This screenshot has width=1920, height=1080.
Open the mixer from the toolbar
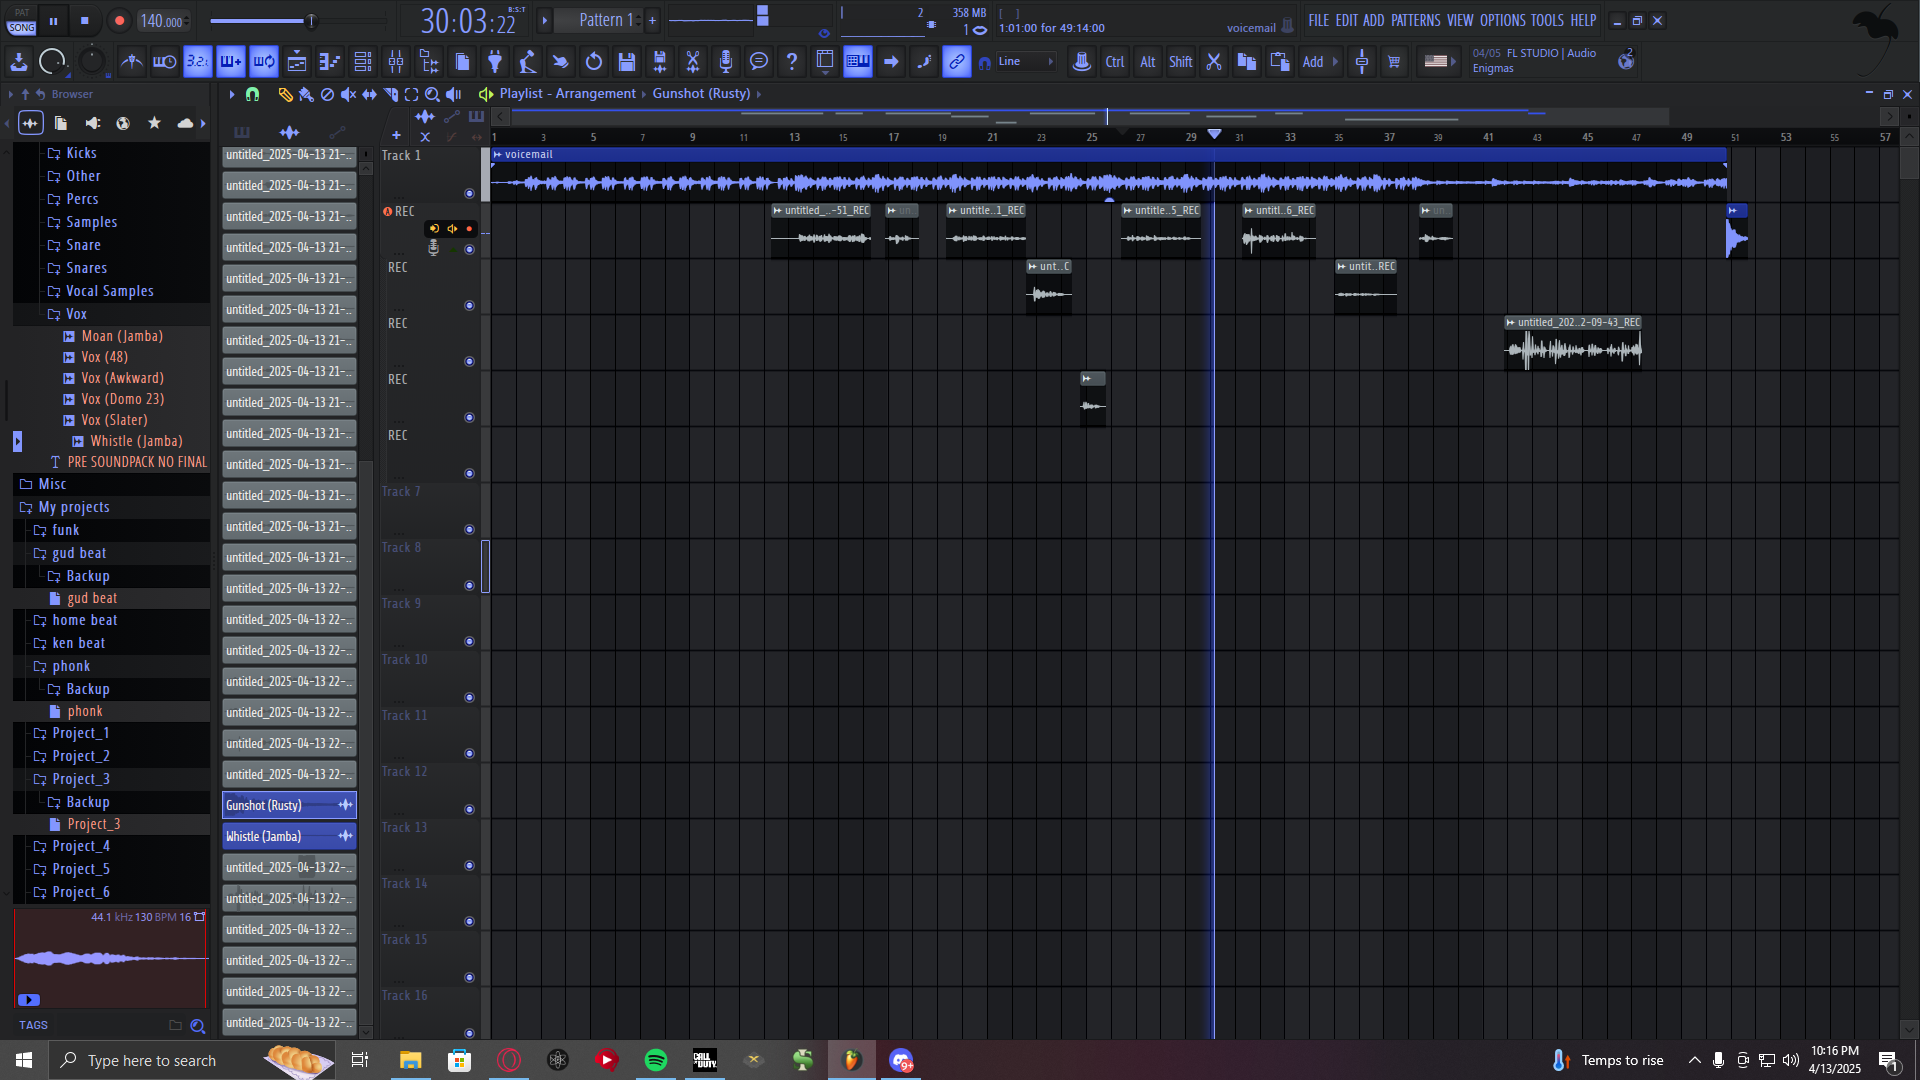coord(396,62)
